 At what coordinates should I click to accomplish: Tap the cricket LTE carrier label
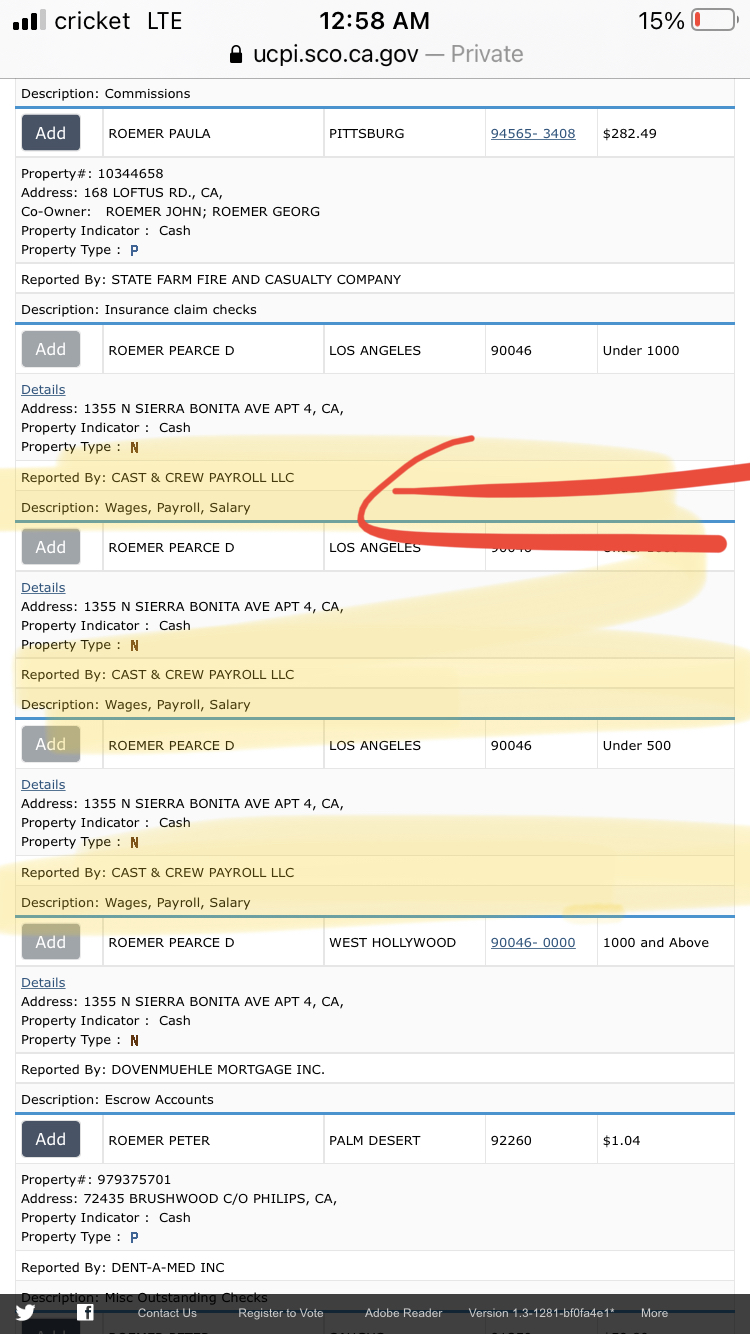(118, 20)
